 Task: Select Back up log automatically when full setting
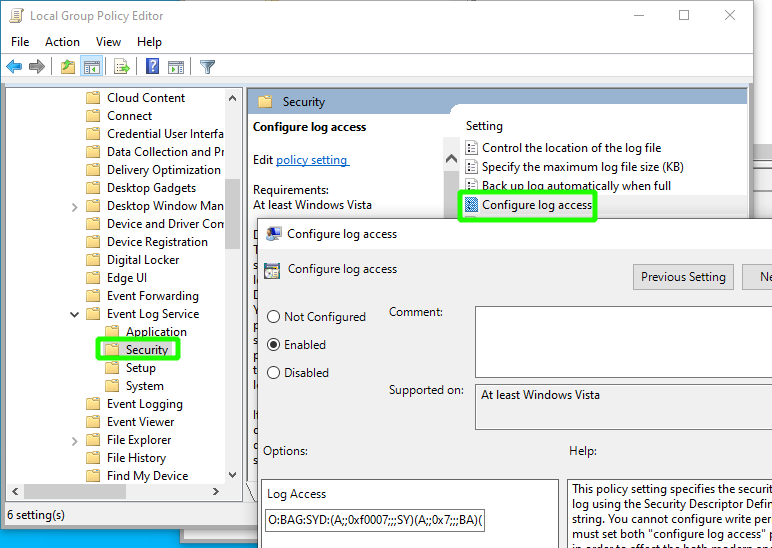(x=577, y=186)
